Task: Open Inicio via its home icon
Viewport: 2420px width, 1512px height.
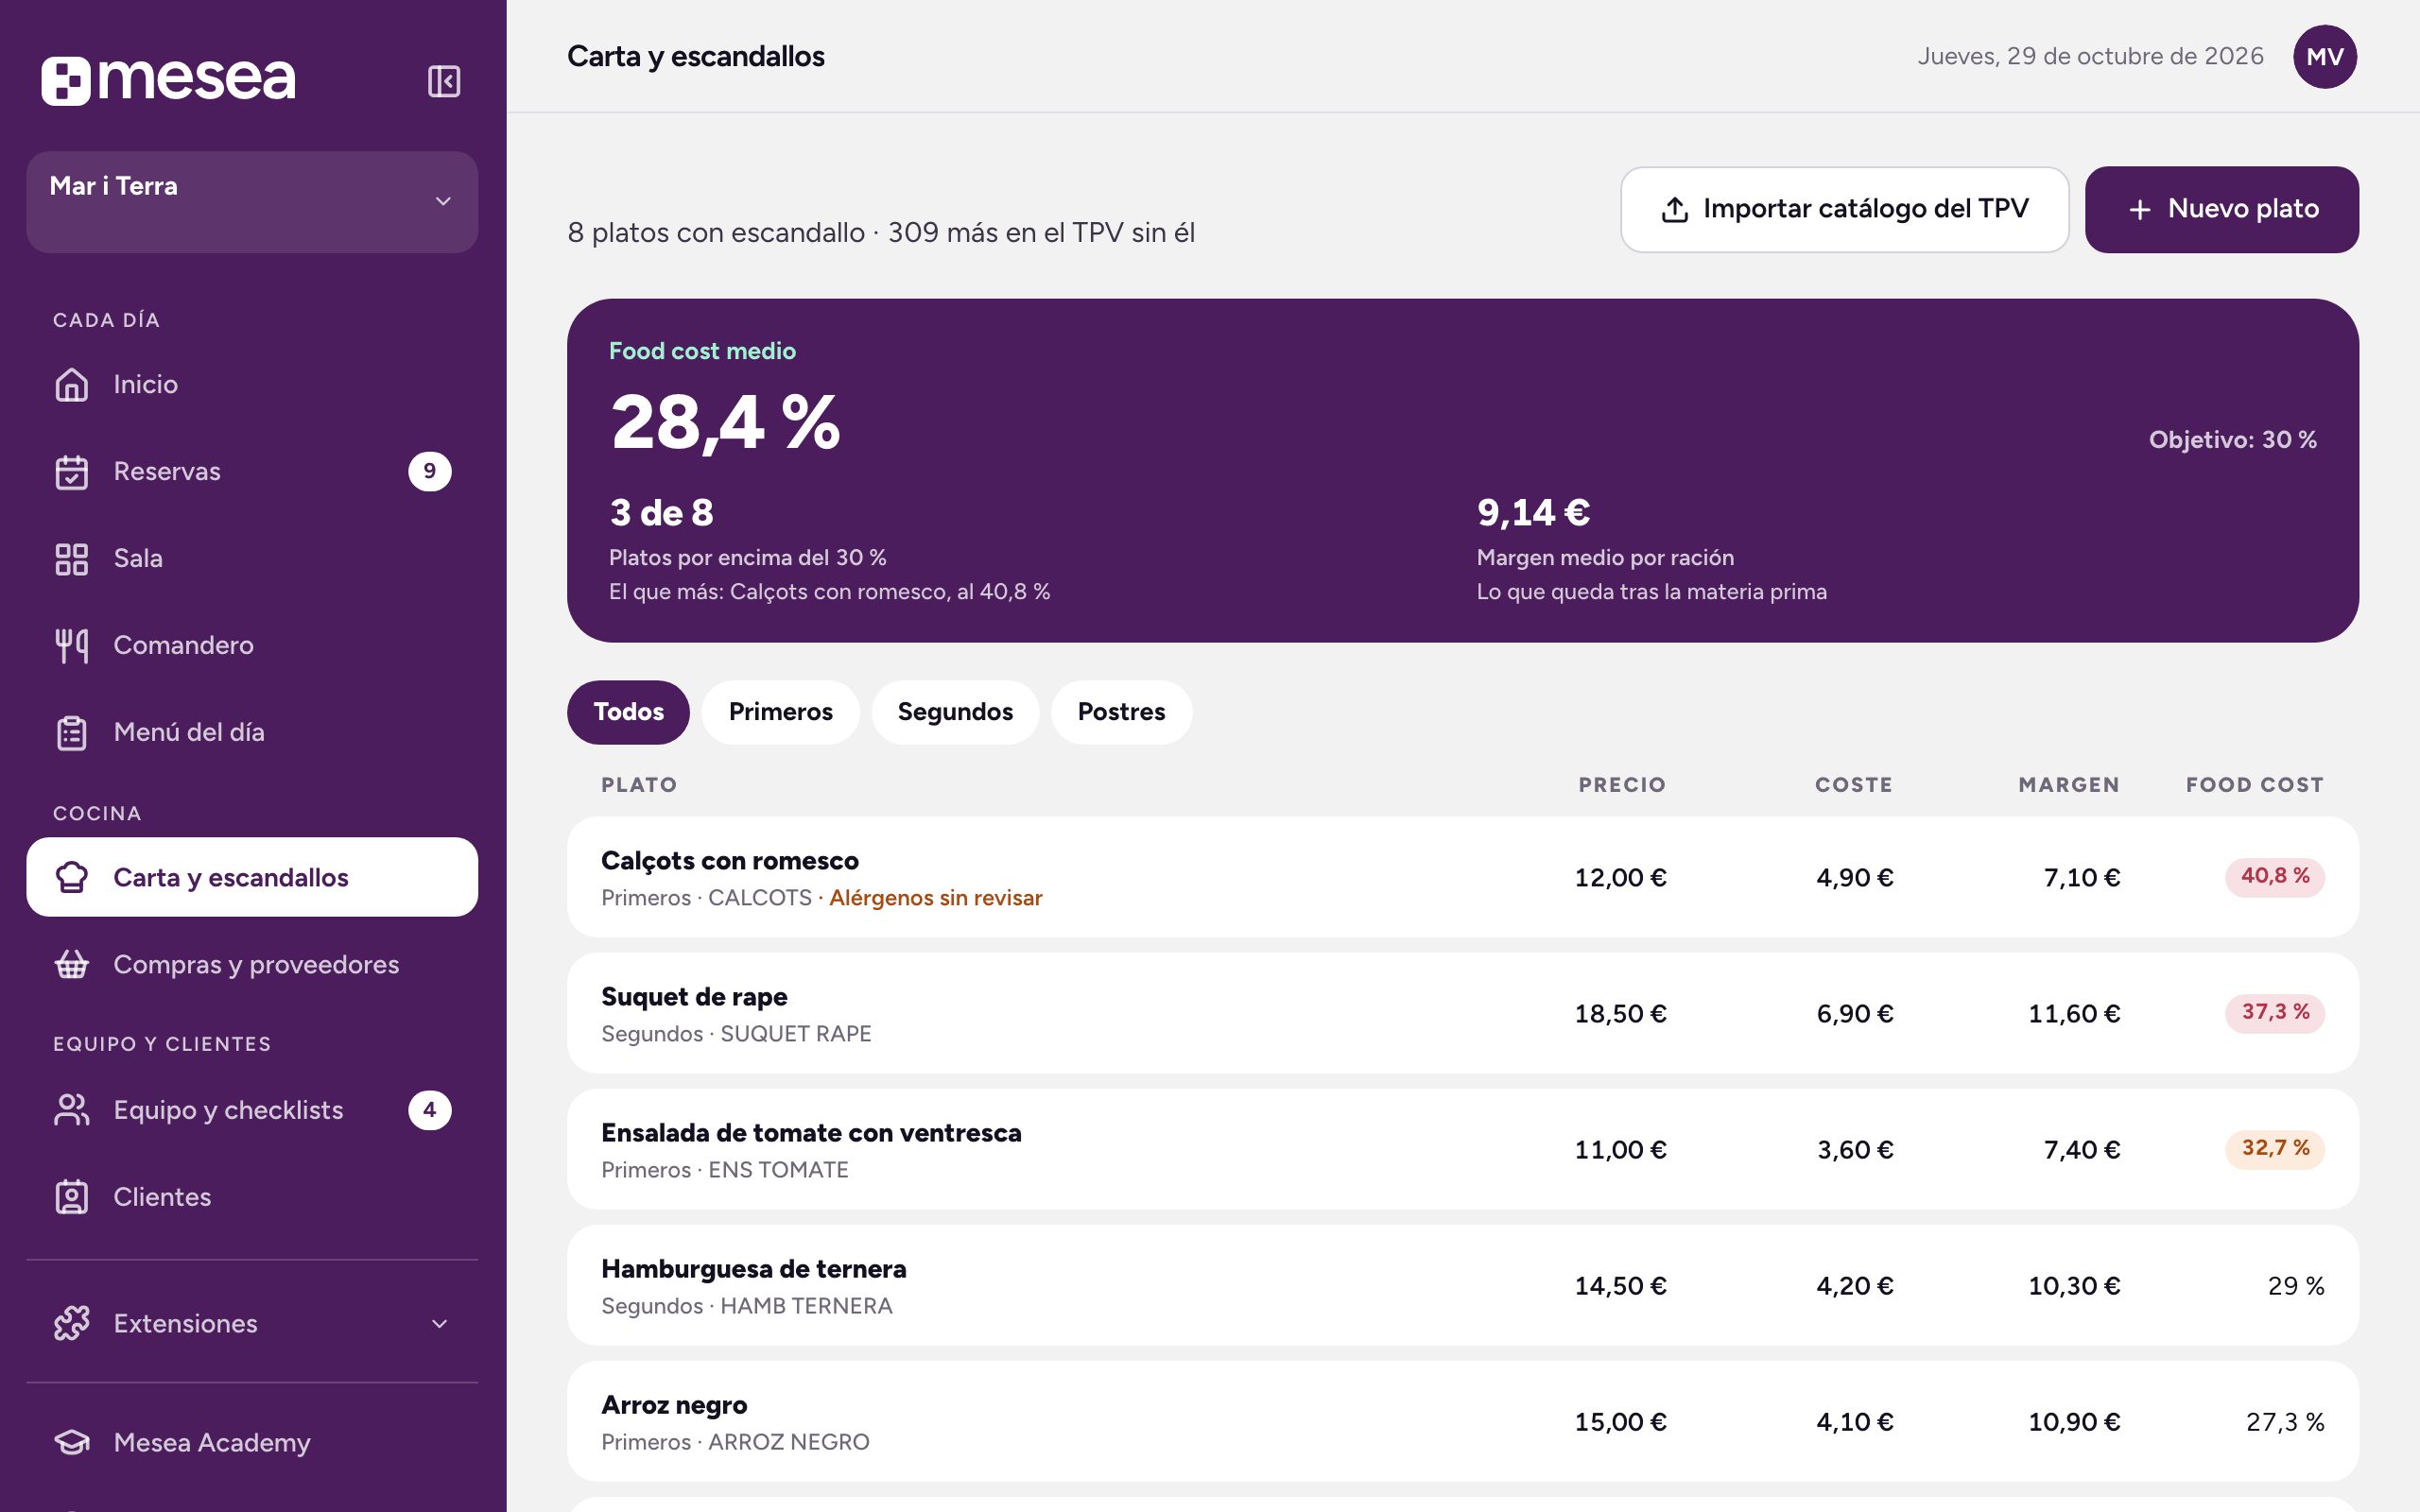Action: [72, 384]
